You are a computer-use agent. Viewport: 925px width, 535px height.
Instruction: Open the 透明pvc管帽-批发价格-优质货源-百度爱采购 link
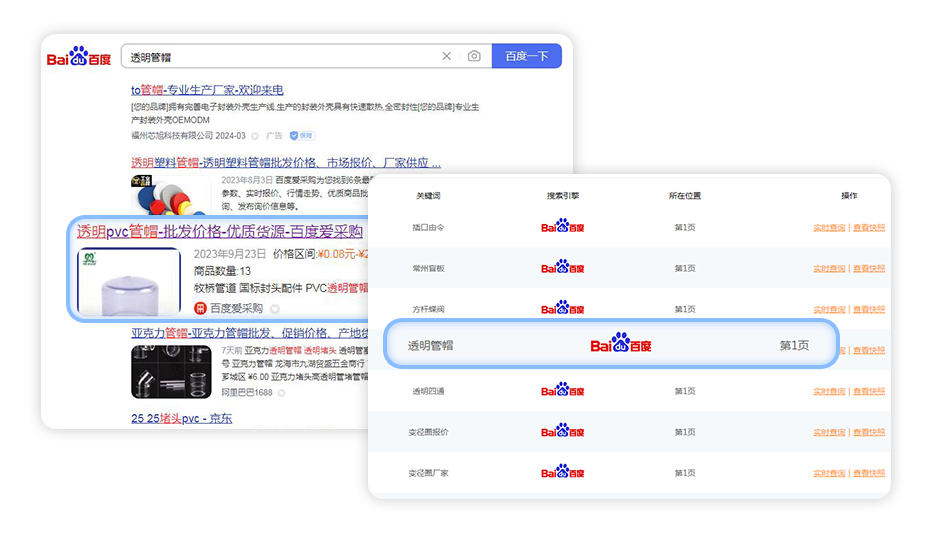point(219,232)
